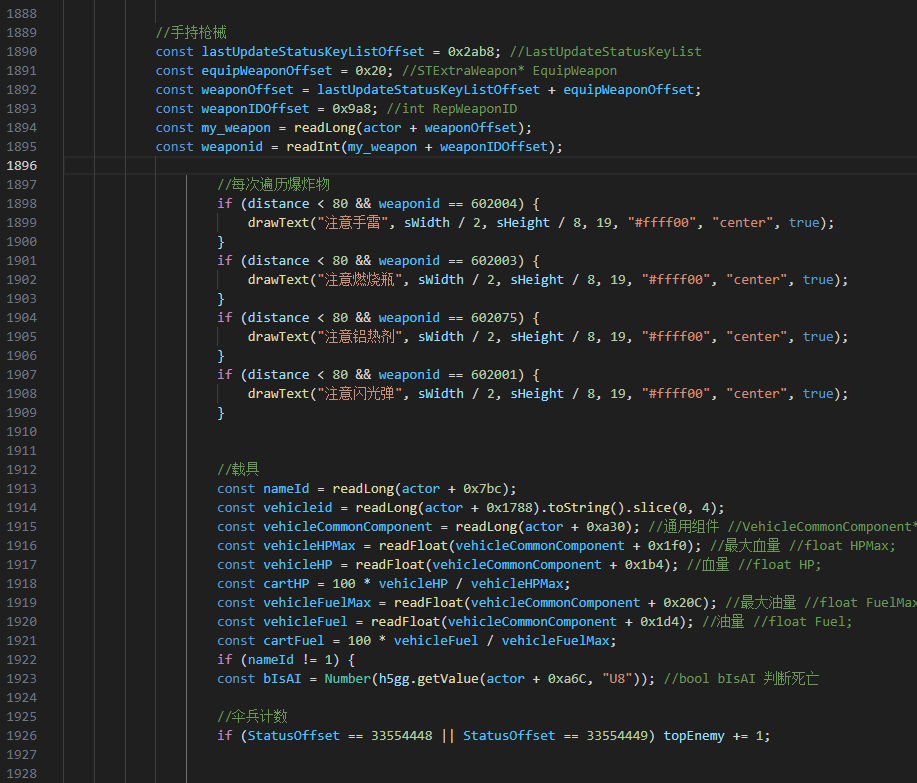Click the //手持枪械 comment

[192, 33]
